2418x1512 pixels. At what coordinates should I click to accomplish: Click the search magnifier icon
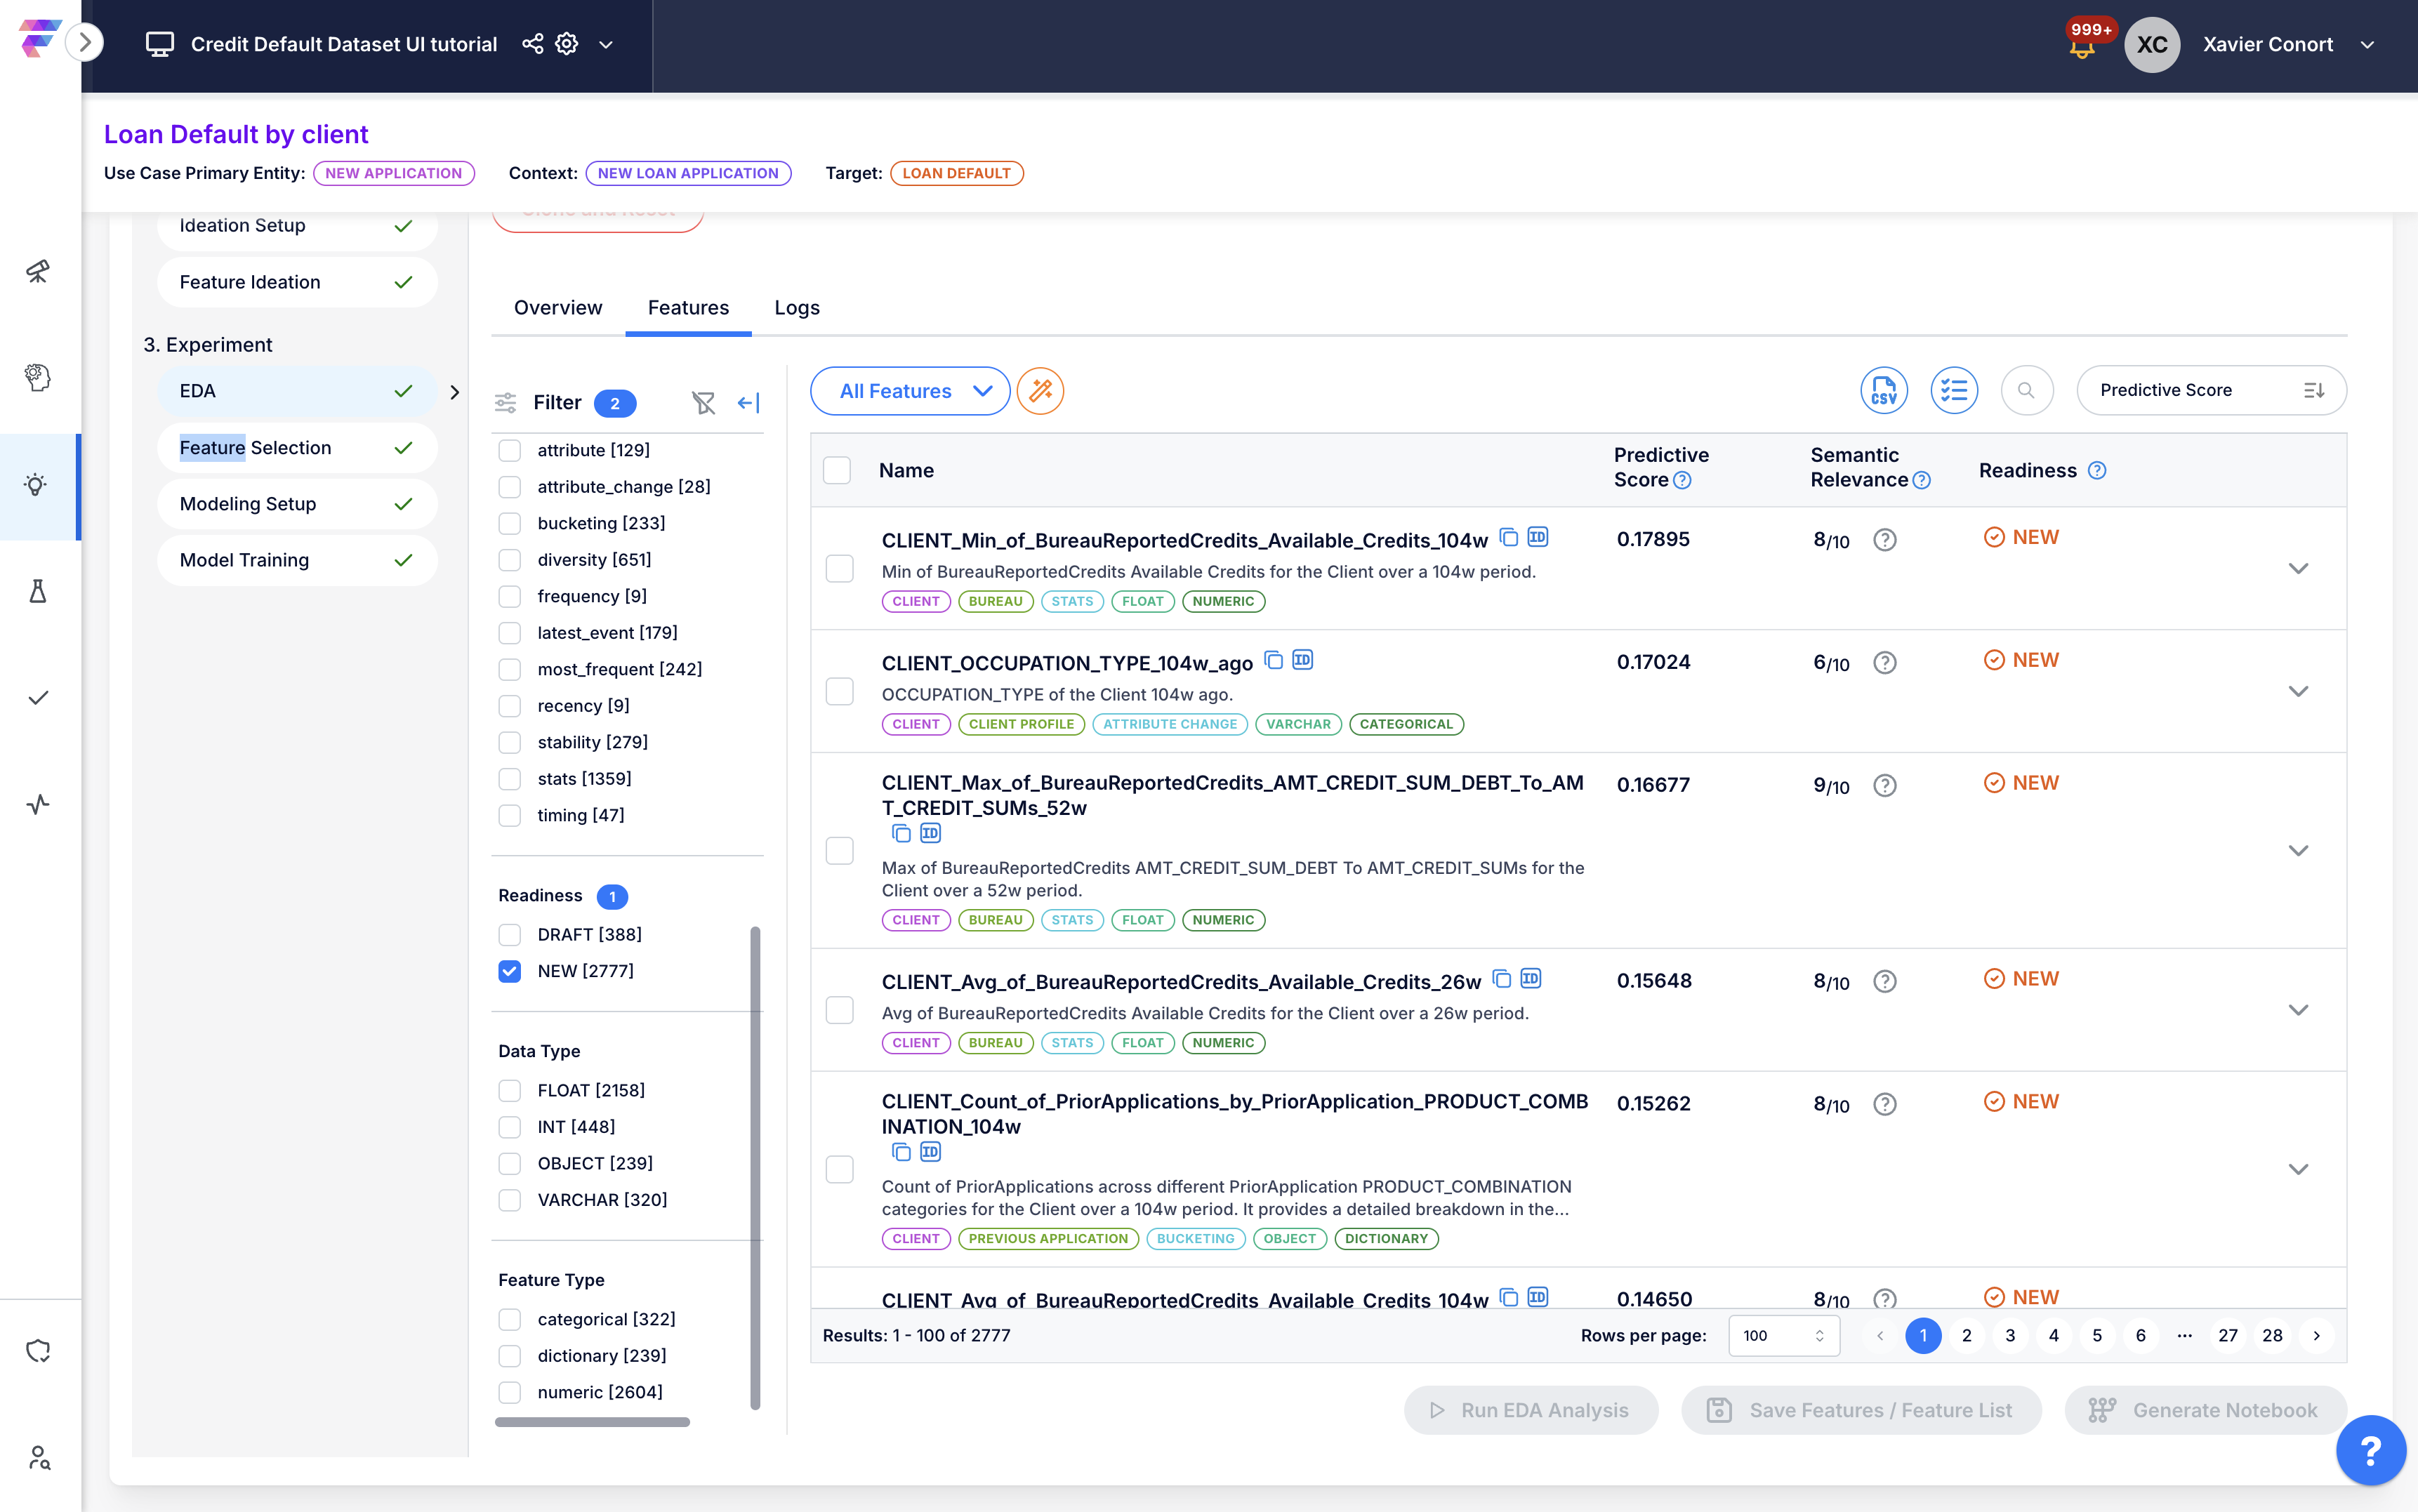tap(2026, 390)
